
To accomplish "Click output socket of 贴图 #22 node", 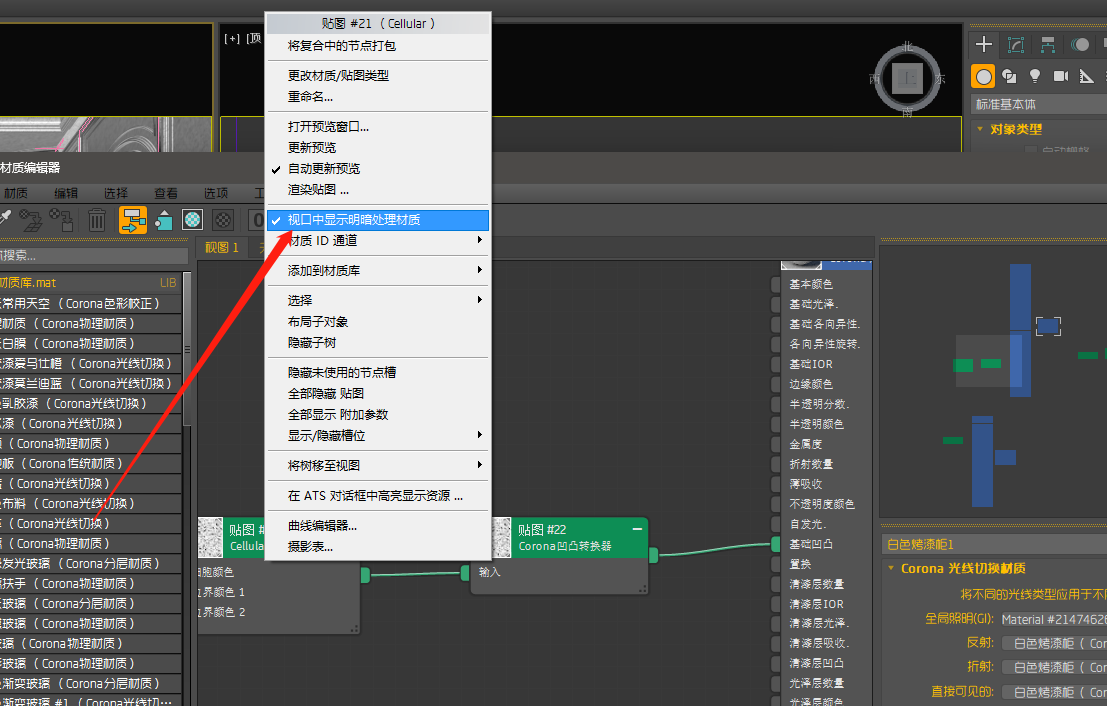I will point(653,556).
